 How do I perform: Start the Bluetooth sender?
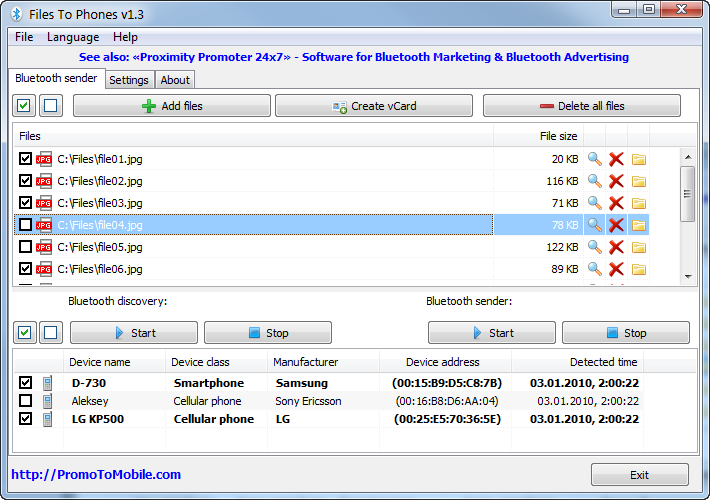pyautogui.click(x=492, y=333)
